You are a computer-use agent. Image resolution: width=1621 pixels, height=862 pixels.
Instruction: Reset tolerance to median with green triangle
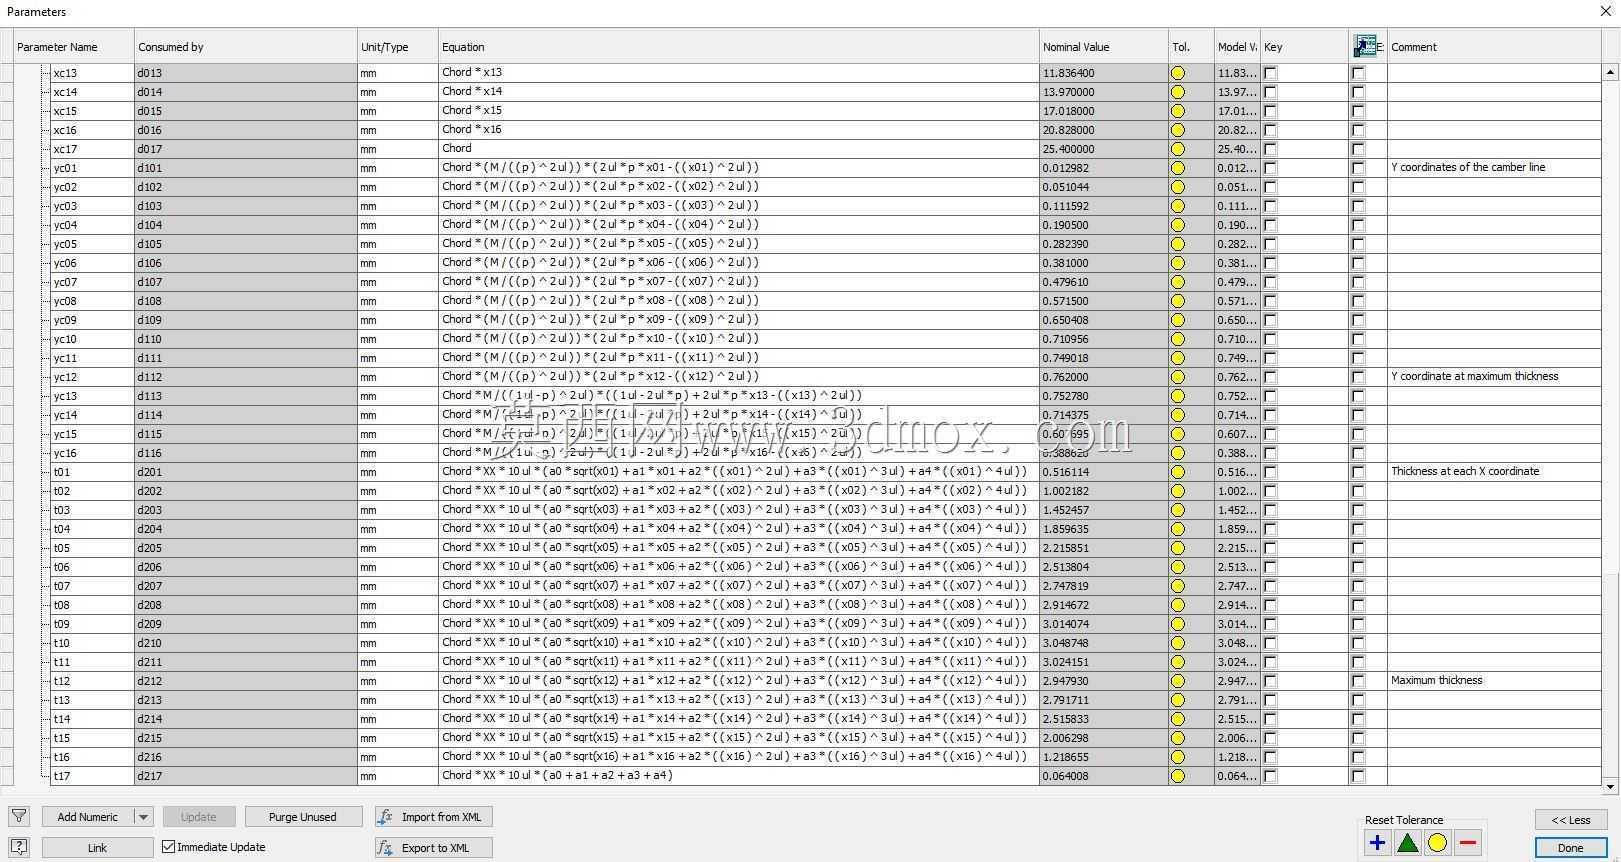click(1407, 843)
